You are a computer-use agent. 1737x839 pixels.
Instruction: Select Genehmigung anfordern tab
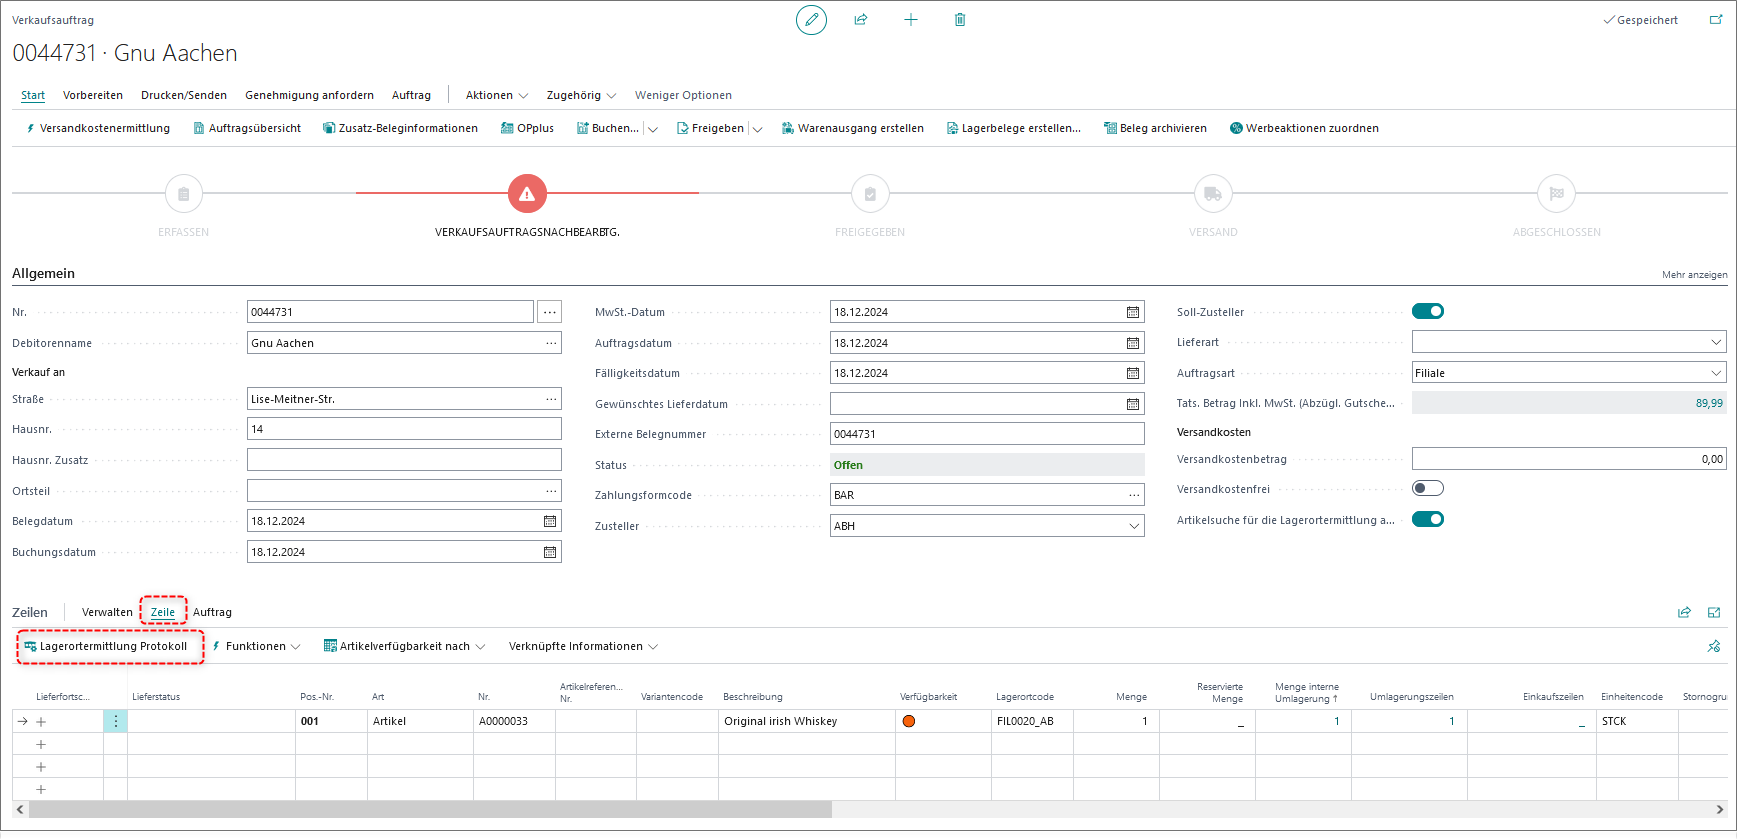(309, 95)
